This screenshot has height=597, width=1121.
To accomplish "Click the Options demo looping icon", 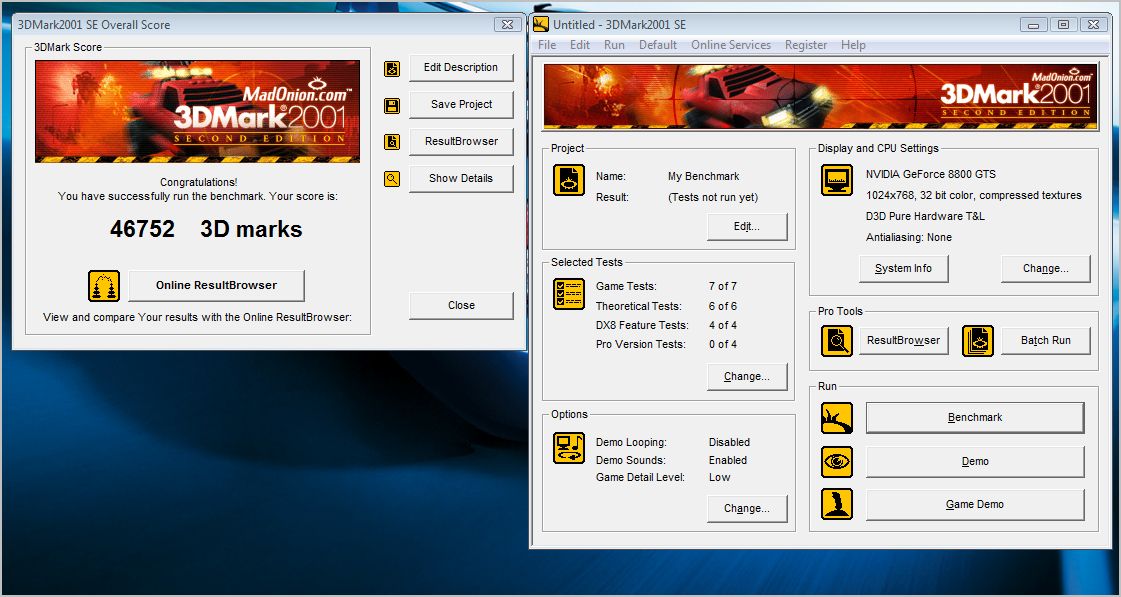I will point(569,448).
